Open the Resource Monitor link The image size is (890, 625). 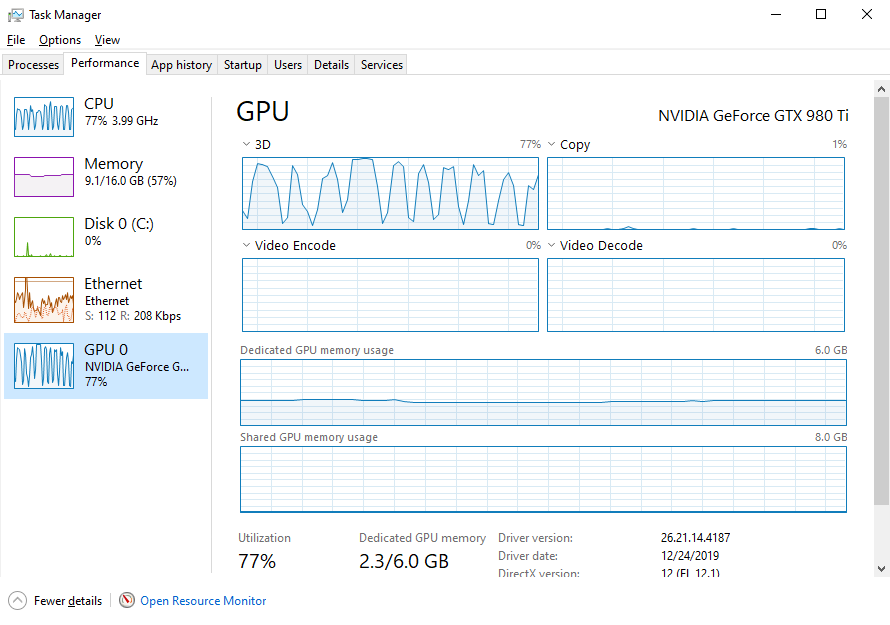pos(203,601)
